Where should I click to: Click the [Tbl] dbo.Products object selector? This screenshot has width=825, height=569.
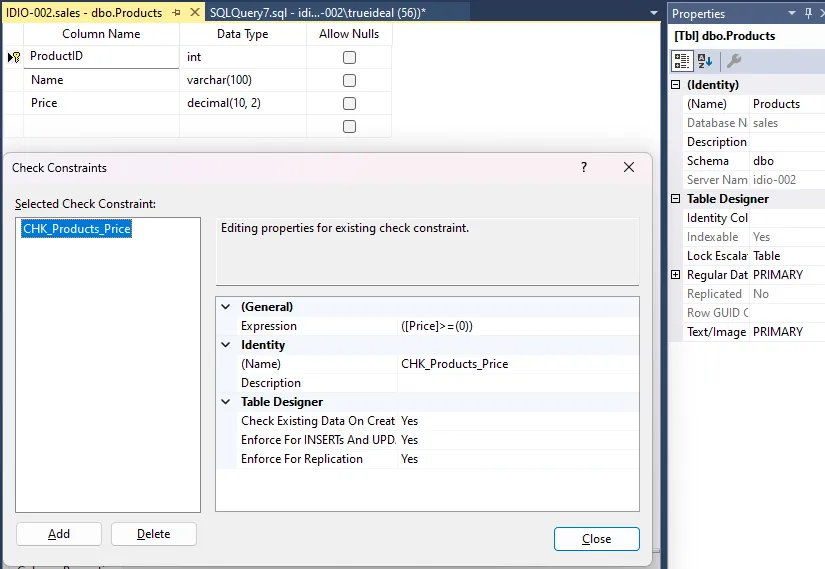(x=747, y=36)
